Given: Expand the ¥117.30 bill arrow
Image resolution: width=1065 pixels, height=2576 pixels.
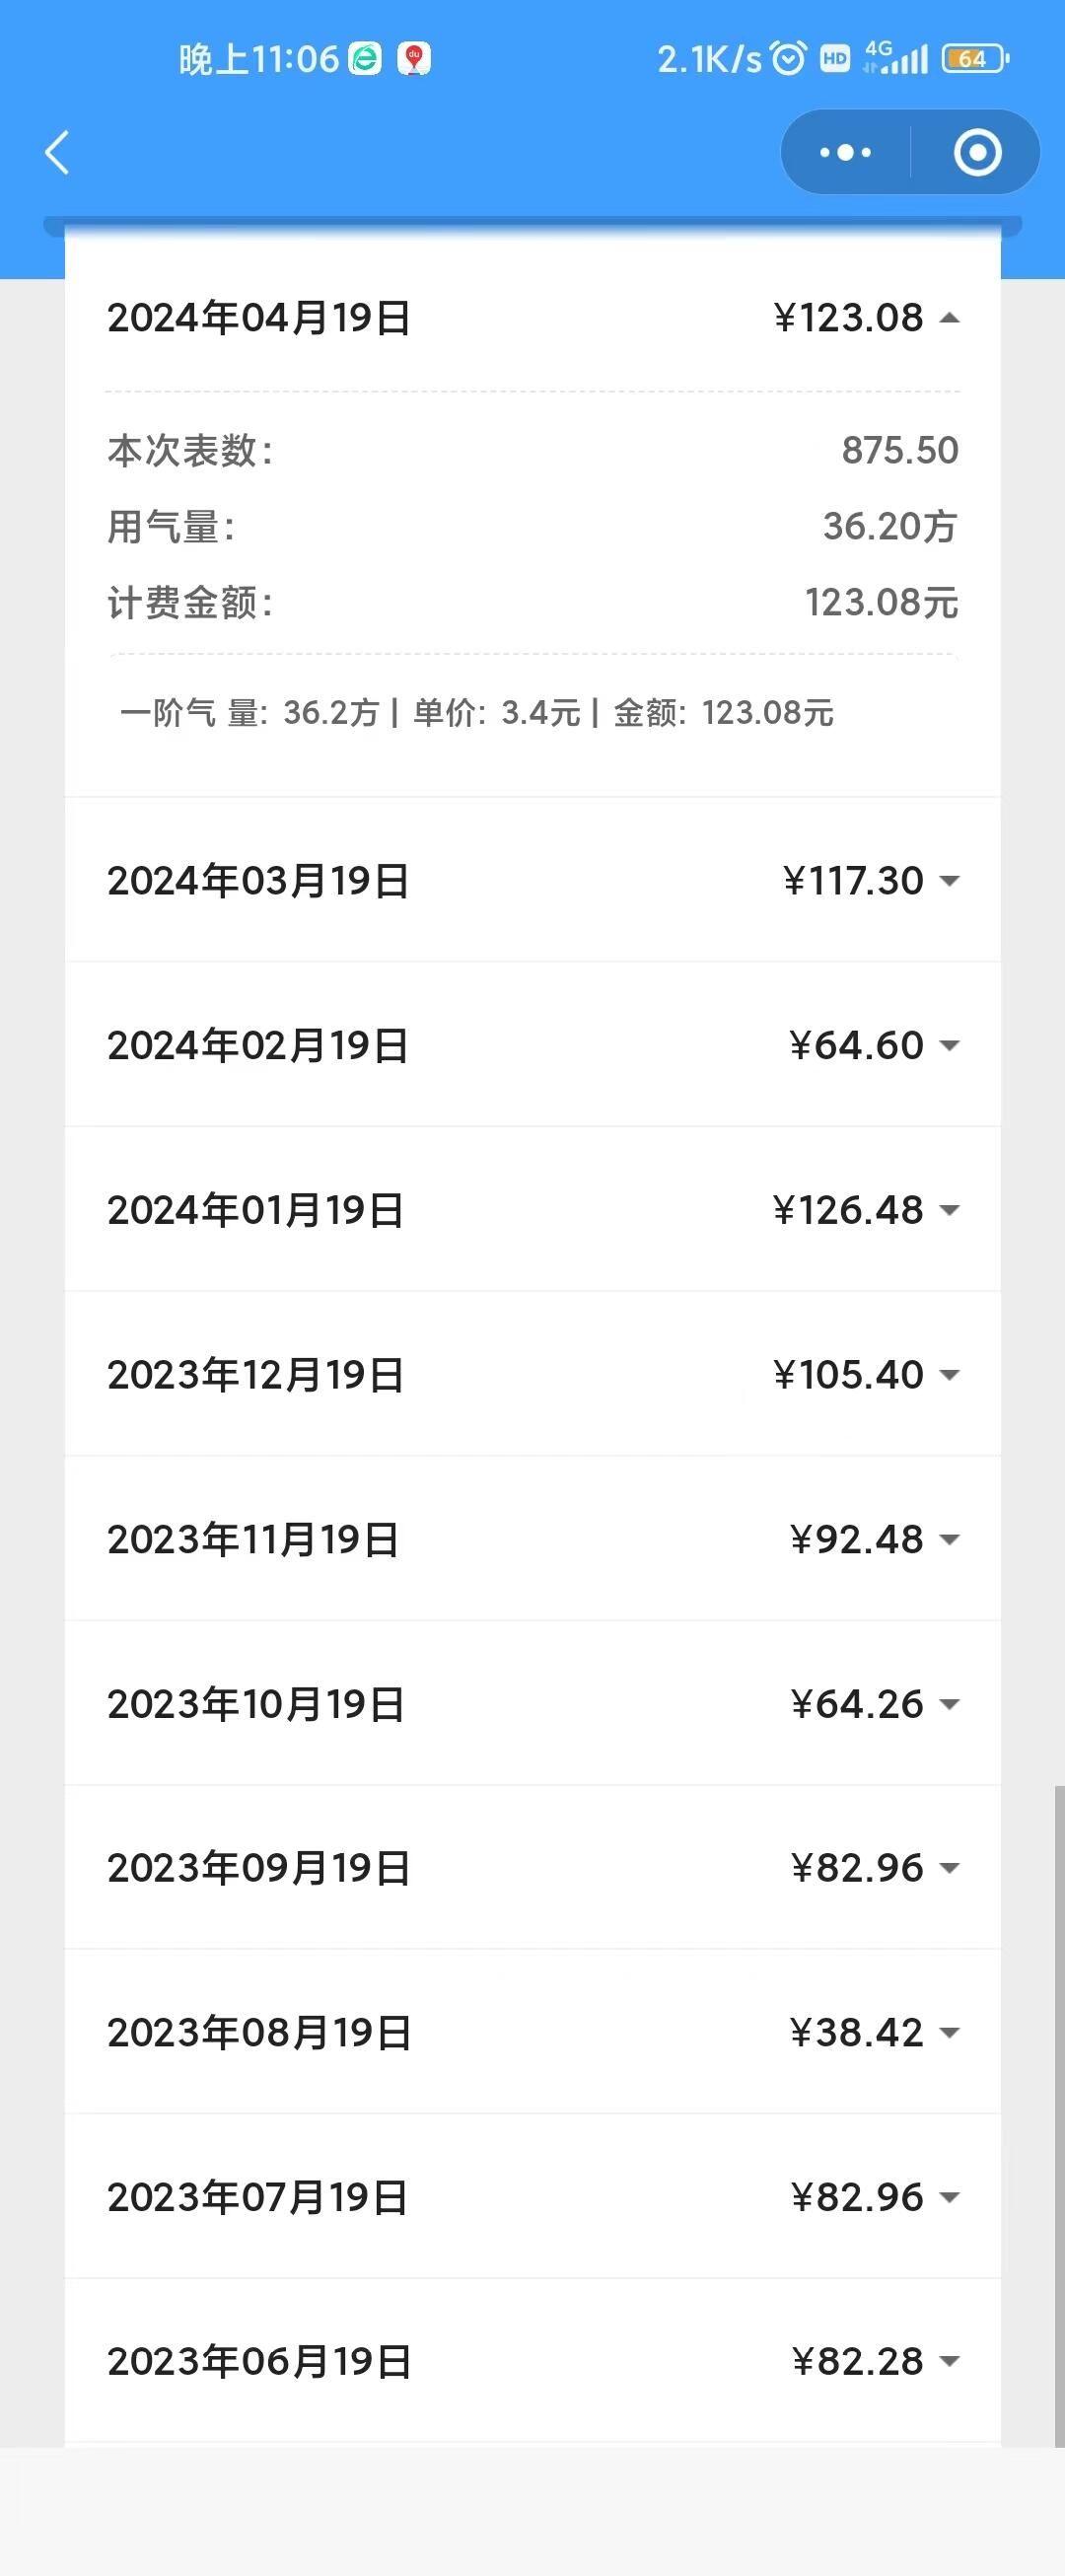Looking at the screenshot, I should 949,881.
